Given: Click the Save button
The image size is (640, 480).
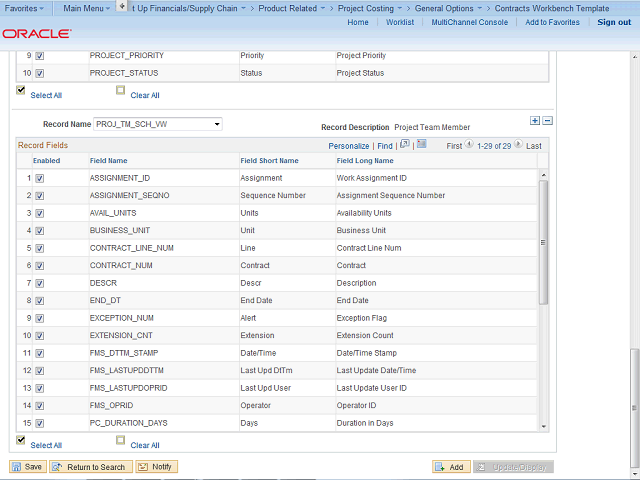Looking at the screenshot, I should pyautogui.click(x=27, y=467).
